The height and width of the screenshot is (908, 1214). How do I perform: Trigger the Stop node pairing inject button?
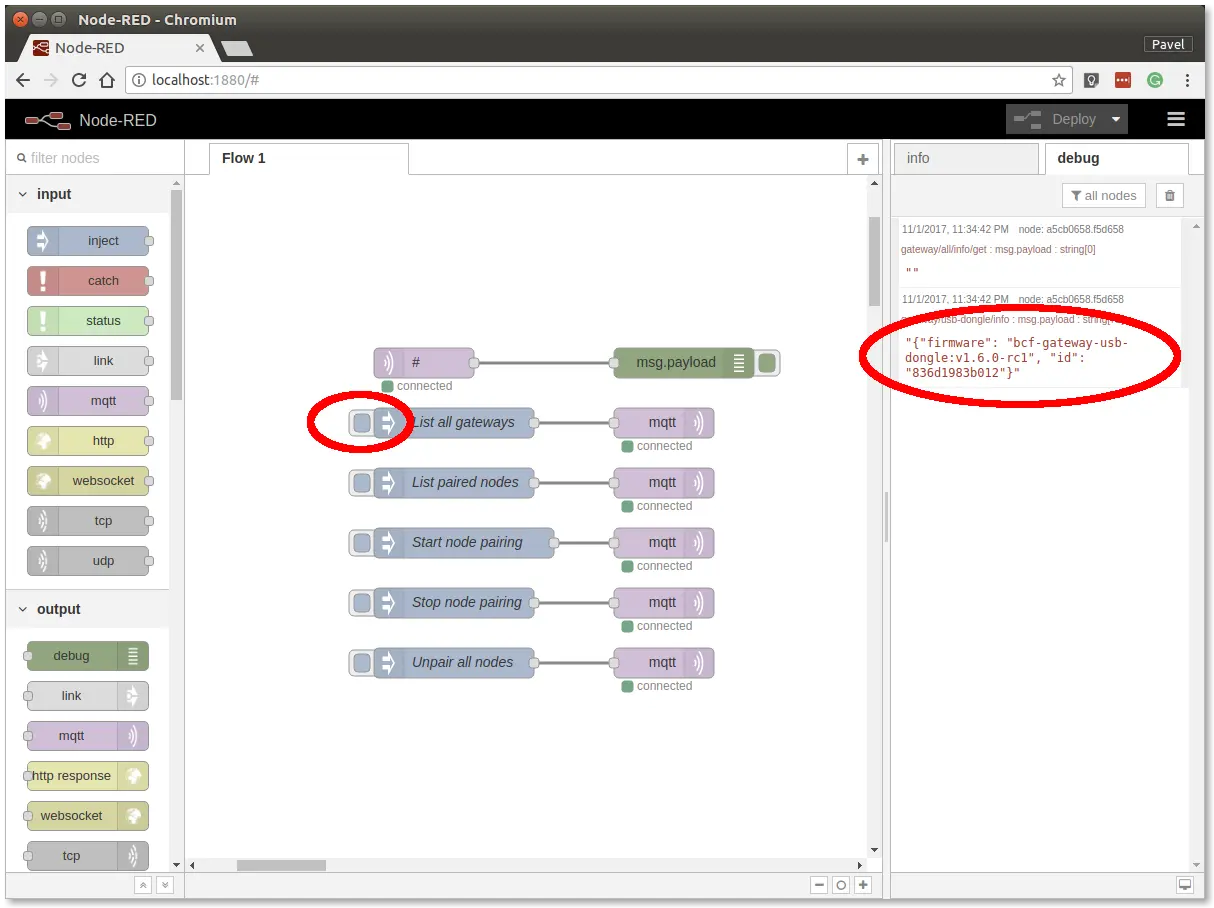[361, 603]
